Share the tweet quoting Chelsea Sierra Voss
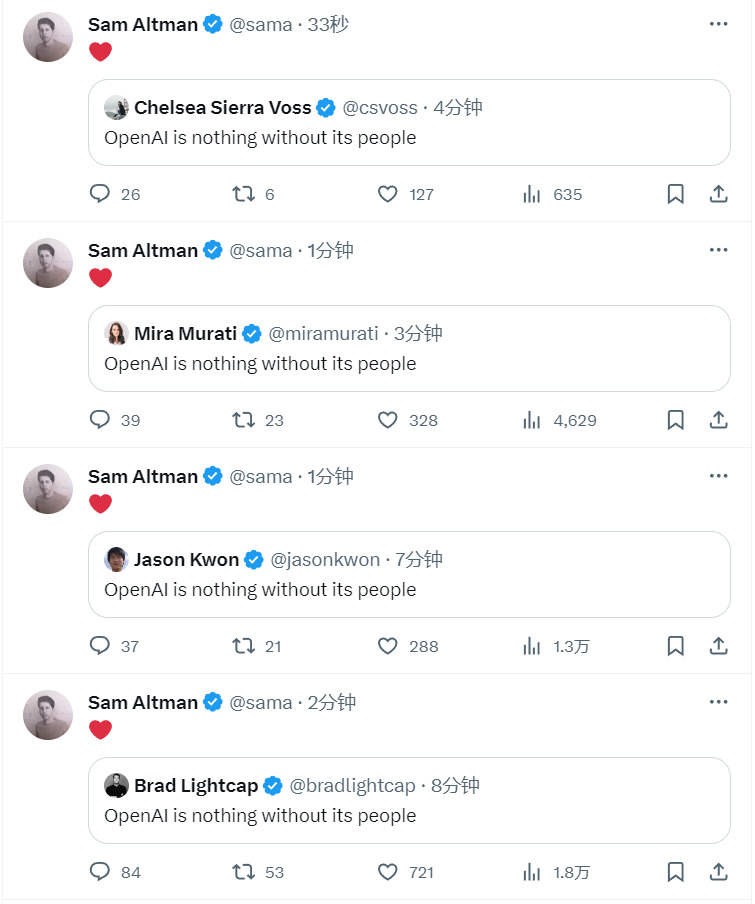Viewport: 755px width, 904px height. click(x=718, y=194)
